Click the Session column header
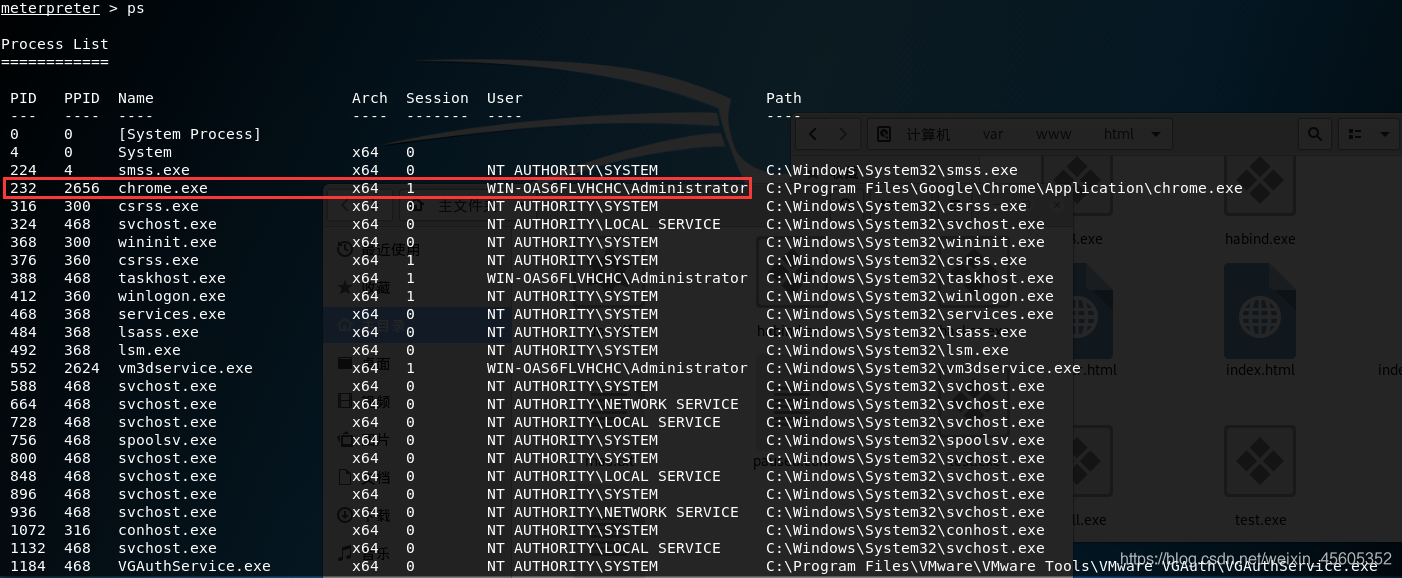The height and width of the screenshot is (578, 1402). click(x=437, y=98)
